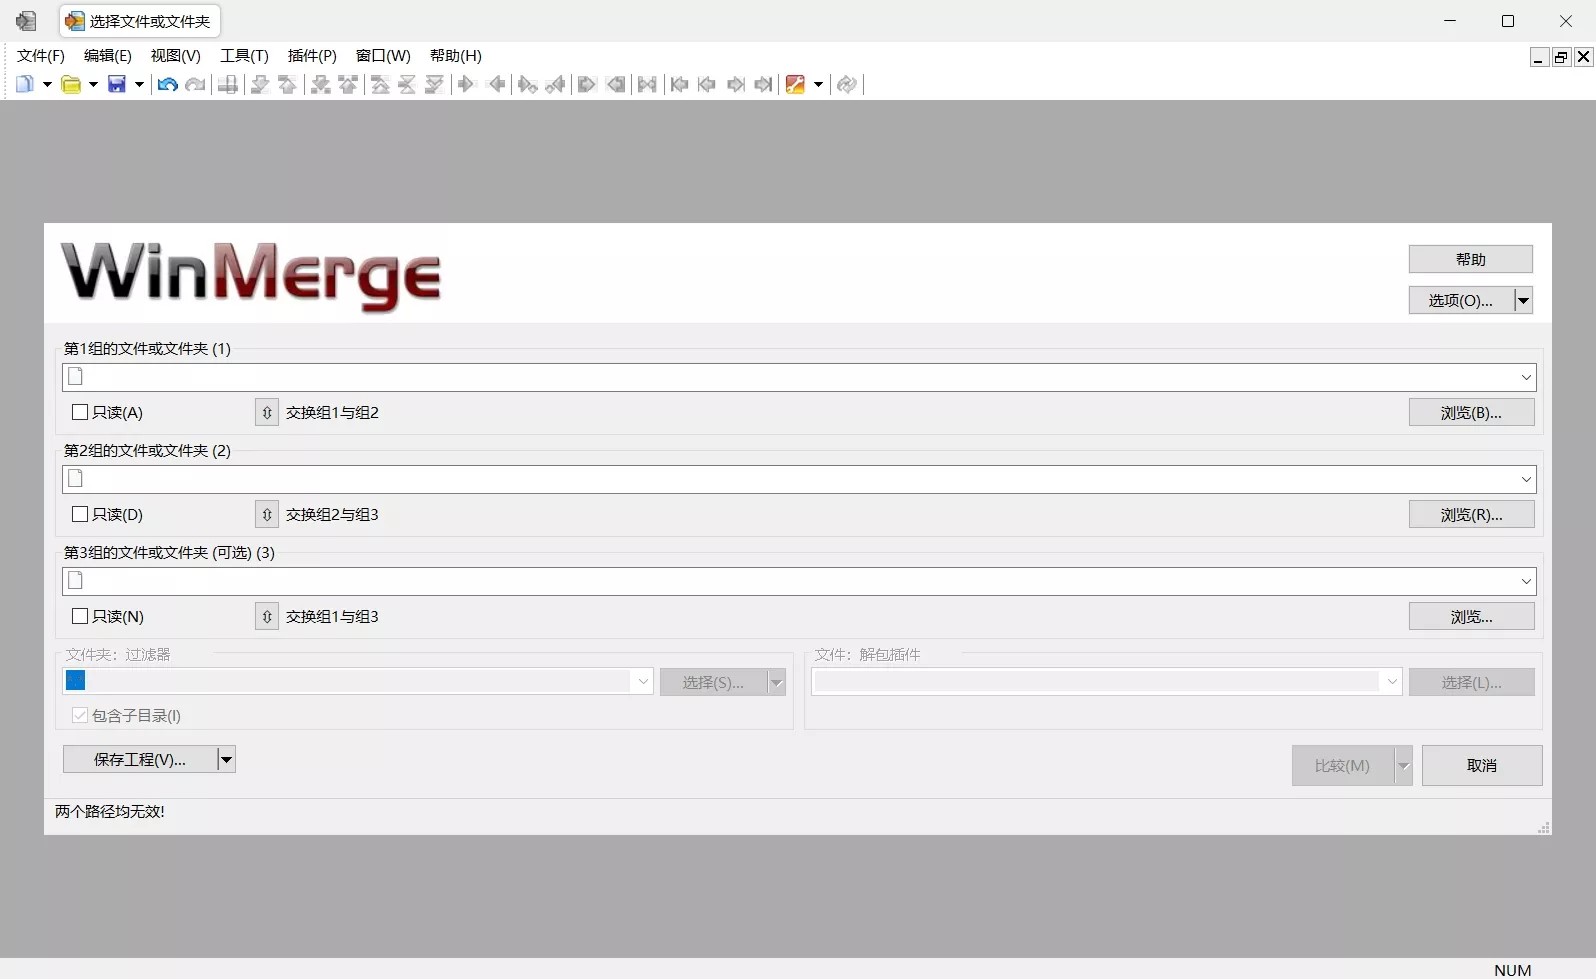Image resolution: width=1596 pixels, height=979 pixels.
Task: Click the Undo toolbar icon
Action: (167, 84)
